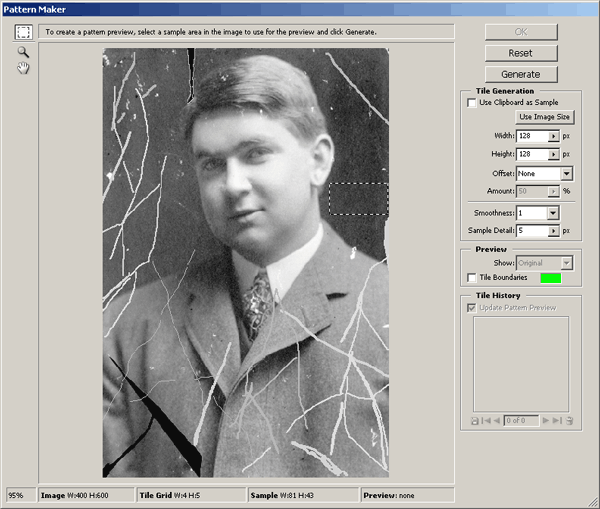The image size is (600, 509).
Task: Click the delete tile trash icon
Action: tap(569, 421)
